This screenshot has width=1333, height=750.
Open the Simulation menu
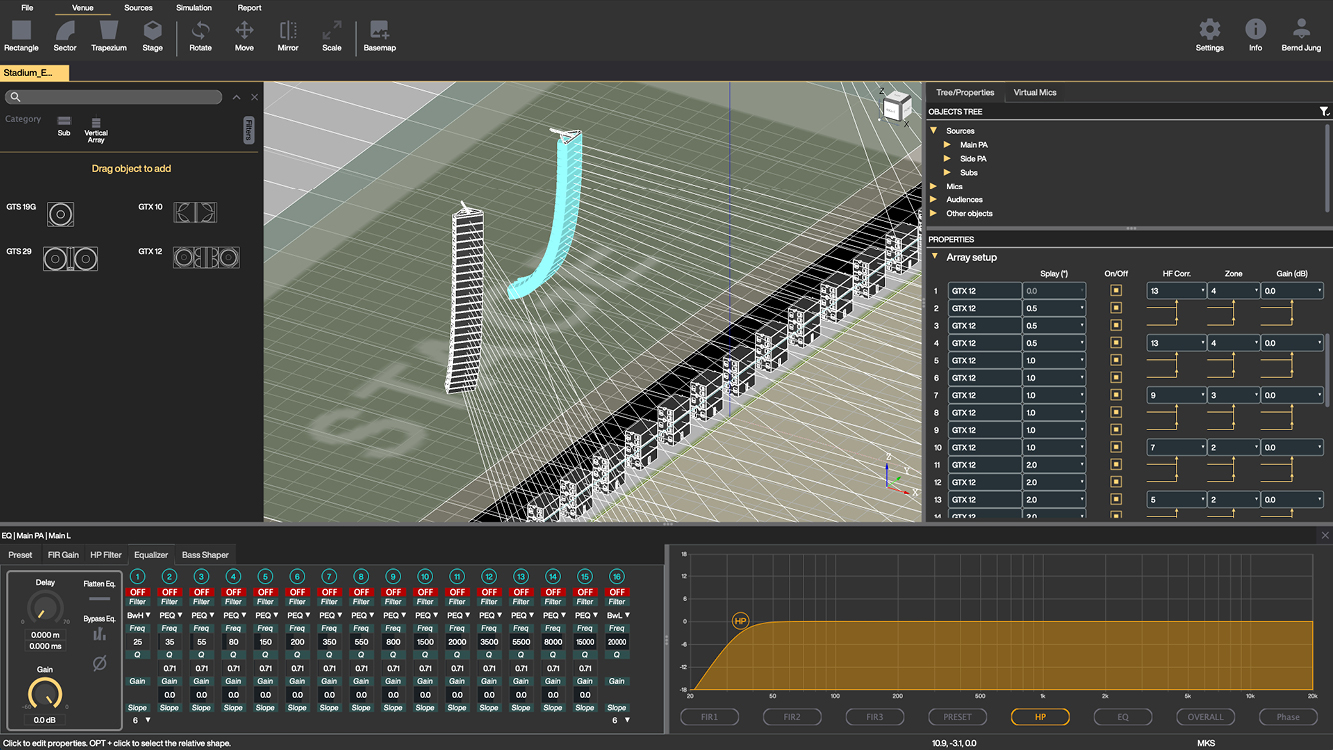[x=194, y=8]
